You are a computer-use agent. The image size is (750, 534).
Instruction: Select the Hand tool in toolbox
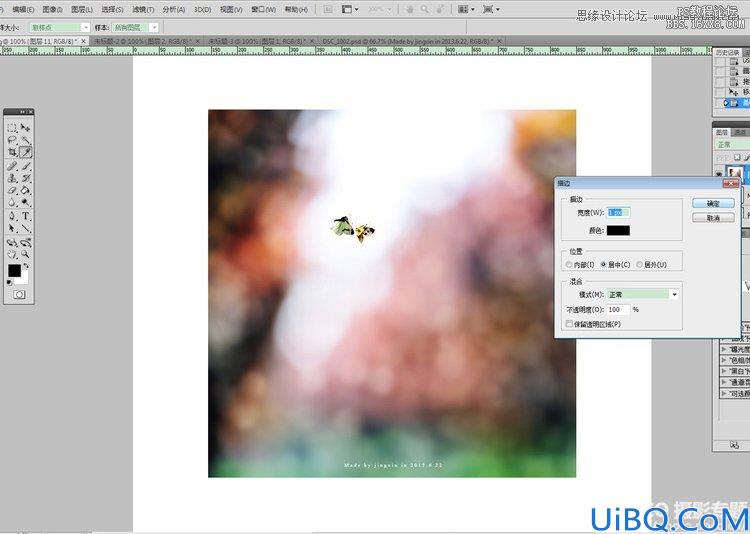pyautogui.click(x=12, y=254)
